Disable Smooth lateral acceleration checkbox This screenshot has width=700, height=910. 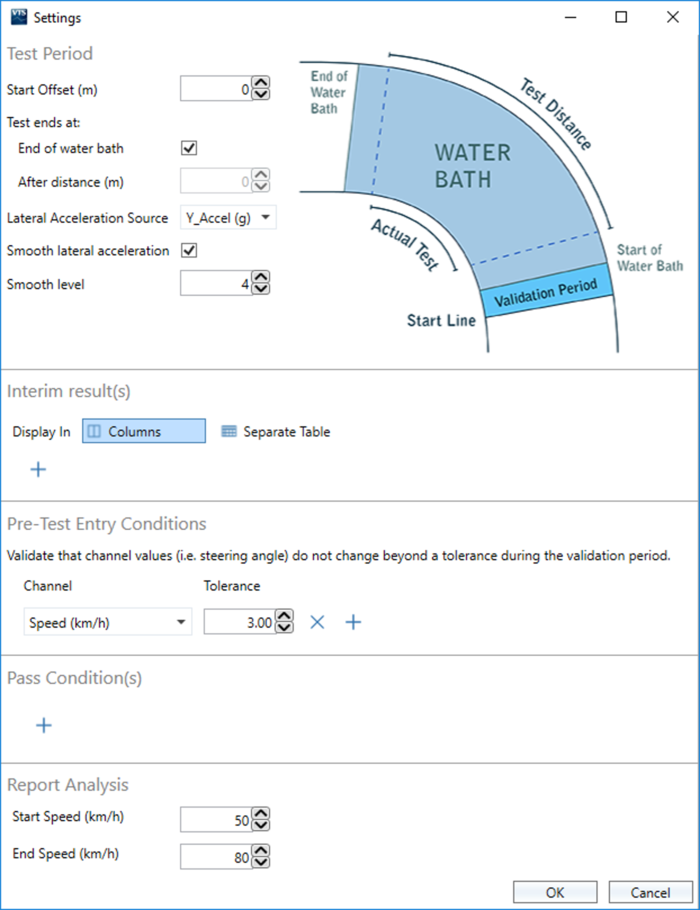[189, 251]
